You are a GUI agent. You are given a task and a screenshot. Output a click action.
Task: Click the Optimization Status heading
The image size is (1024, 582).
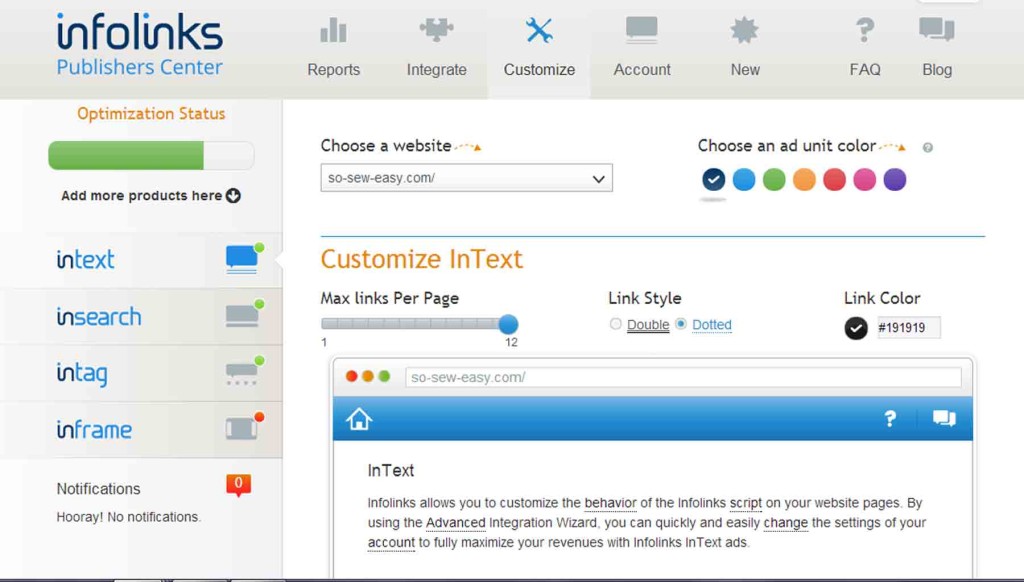point(151,114)
